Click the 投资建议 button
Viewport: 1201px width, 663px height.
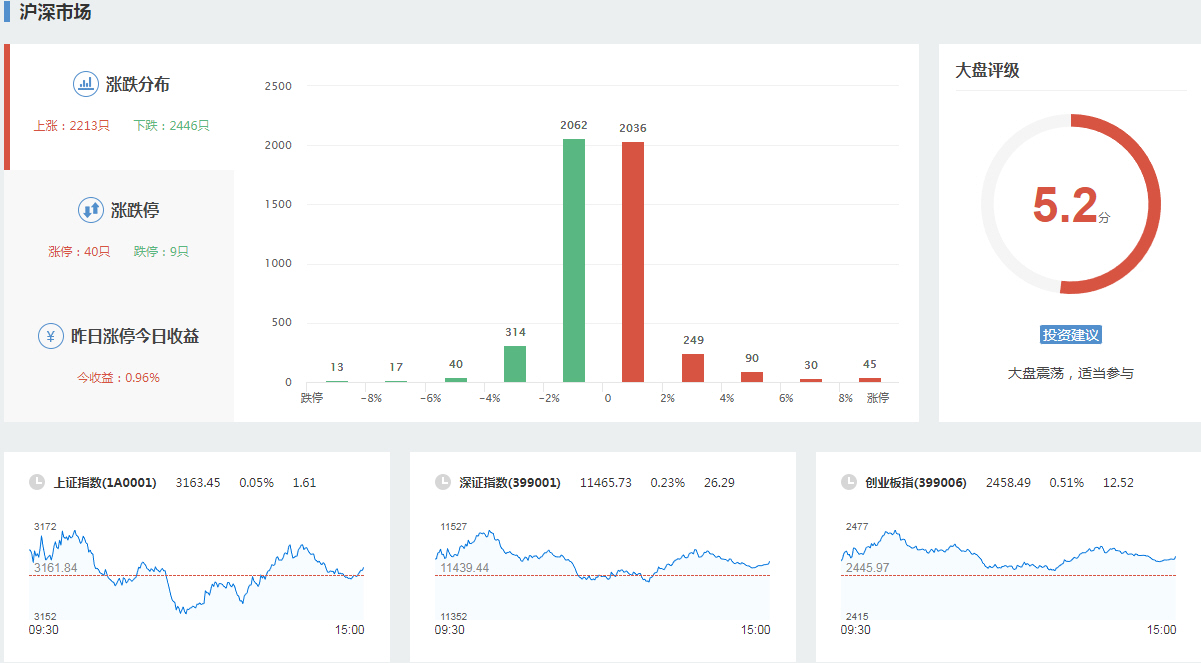1070,335
